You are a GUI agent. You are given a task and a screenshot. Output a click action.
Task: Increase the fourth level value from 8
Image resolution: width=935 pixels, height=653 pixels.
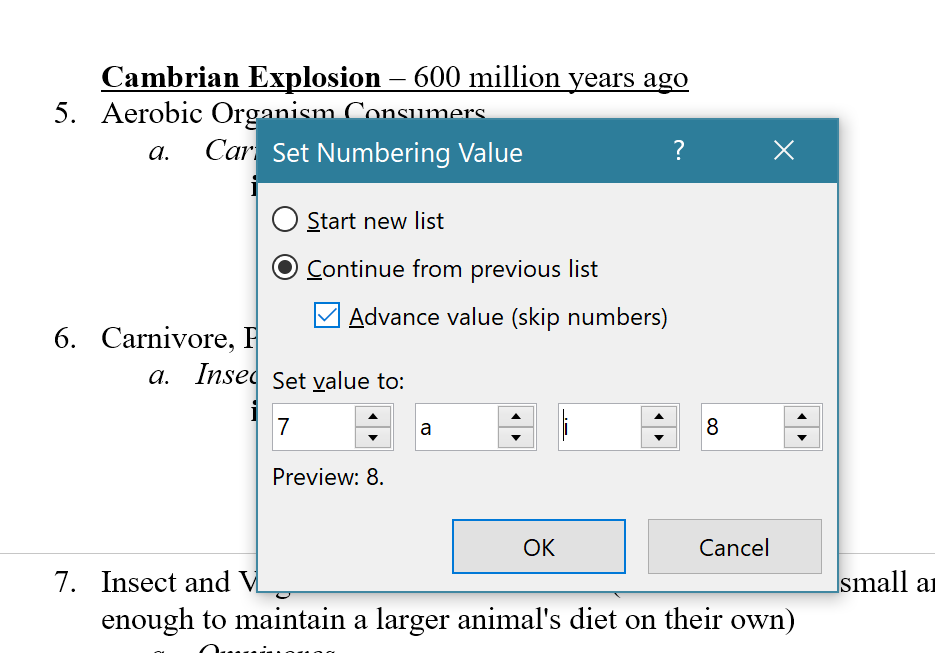coord(802,416)
